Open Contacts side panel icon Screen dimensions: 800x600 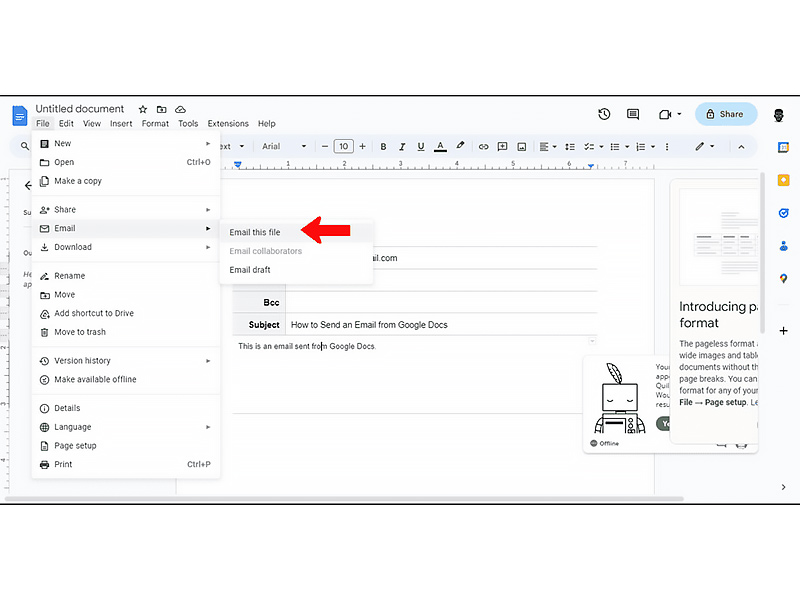[x=783, y=246]
